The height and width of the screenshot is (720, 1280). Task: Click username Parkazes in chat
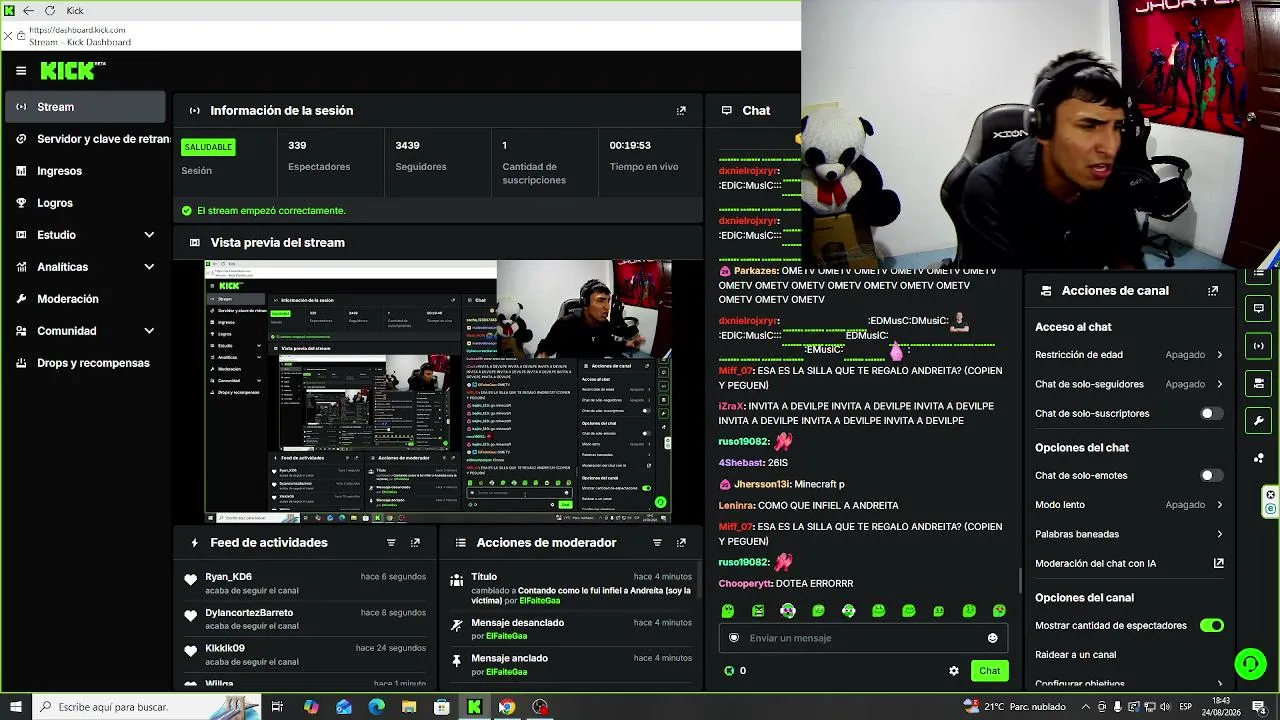coord(755,271)
